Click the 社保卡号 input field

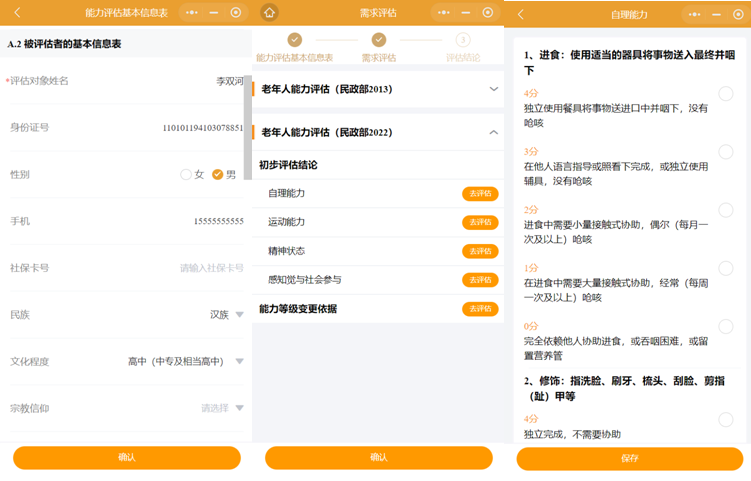[x=211, y=268]
